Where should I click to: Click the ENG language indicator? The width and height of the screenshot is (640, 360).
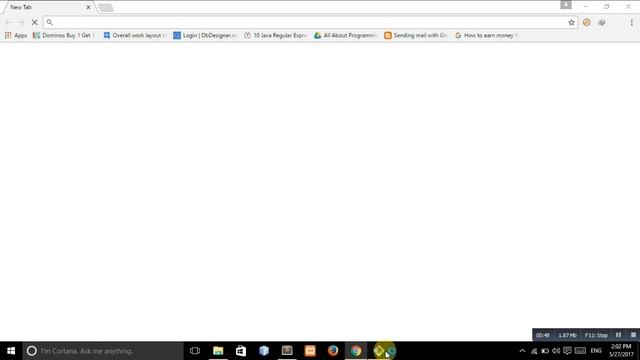click(596, 351)
